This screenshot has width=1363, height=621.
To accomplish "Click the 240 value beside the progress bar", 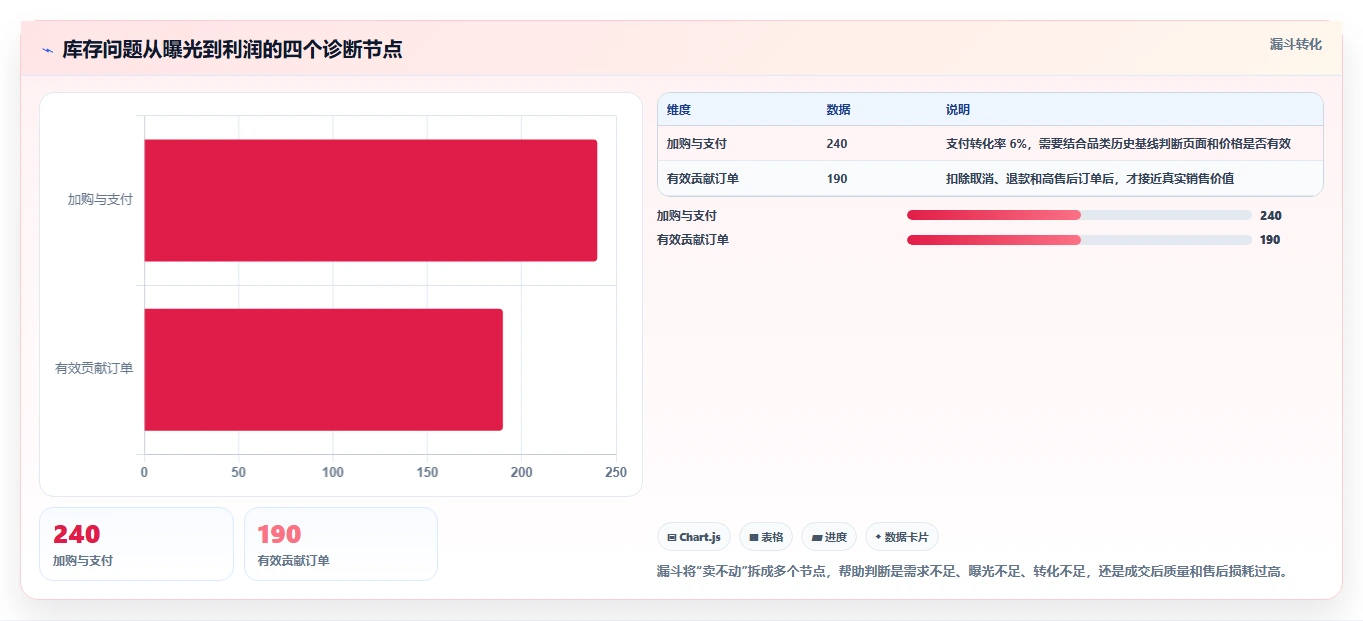I will [x=1270, y=215].
